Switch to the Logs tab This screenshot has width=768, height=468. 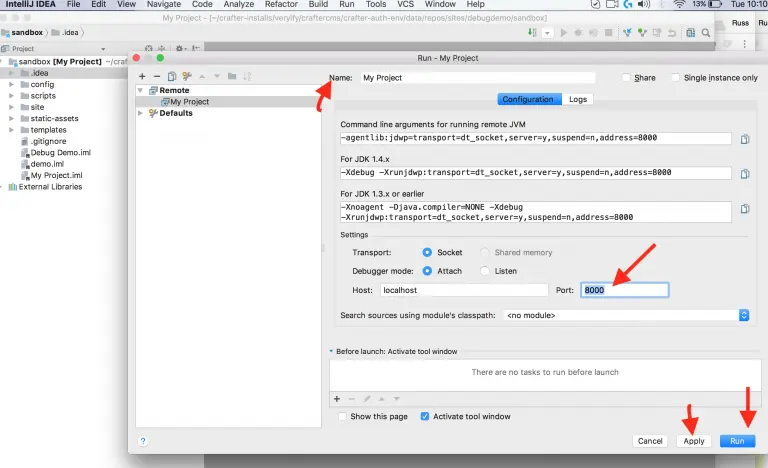click(x=578, y=99)
